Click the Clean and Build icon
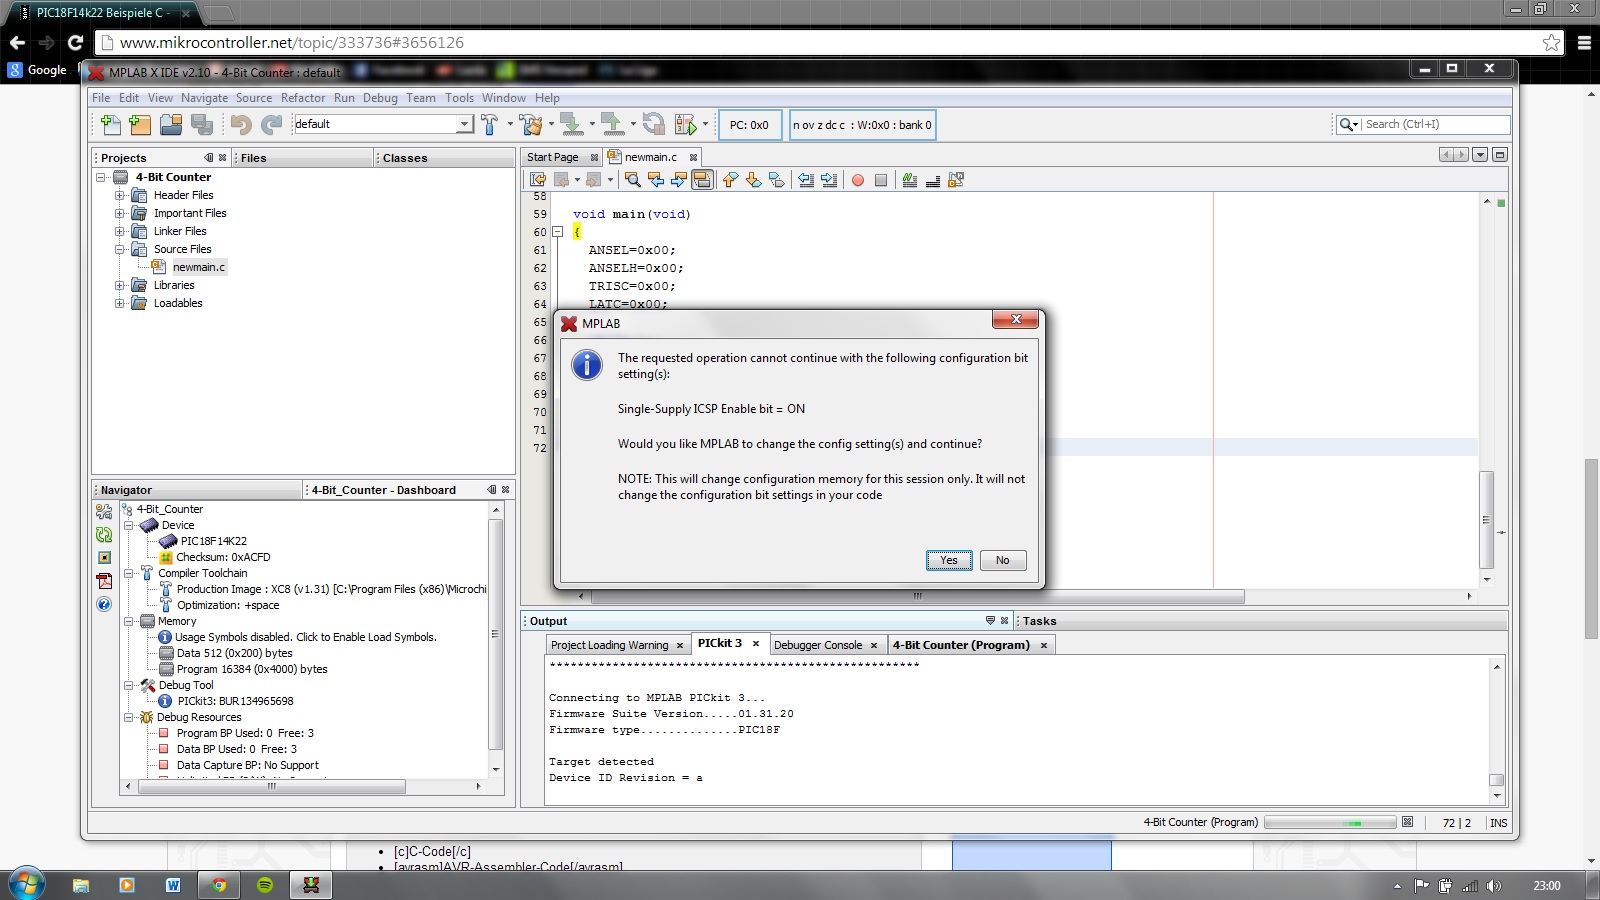The image size is (1600, 900). click(531, 124)
